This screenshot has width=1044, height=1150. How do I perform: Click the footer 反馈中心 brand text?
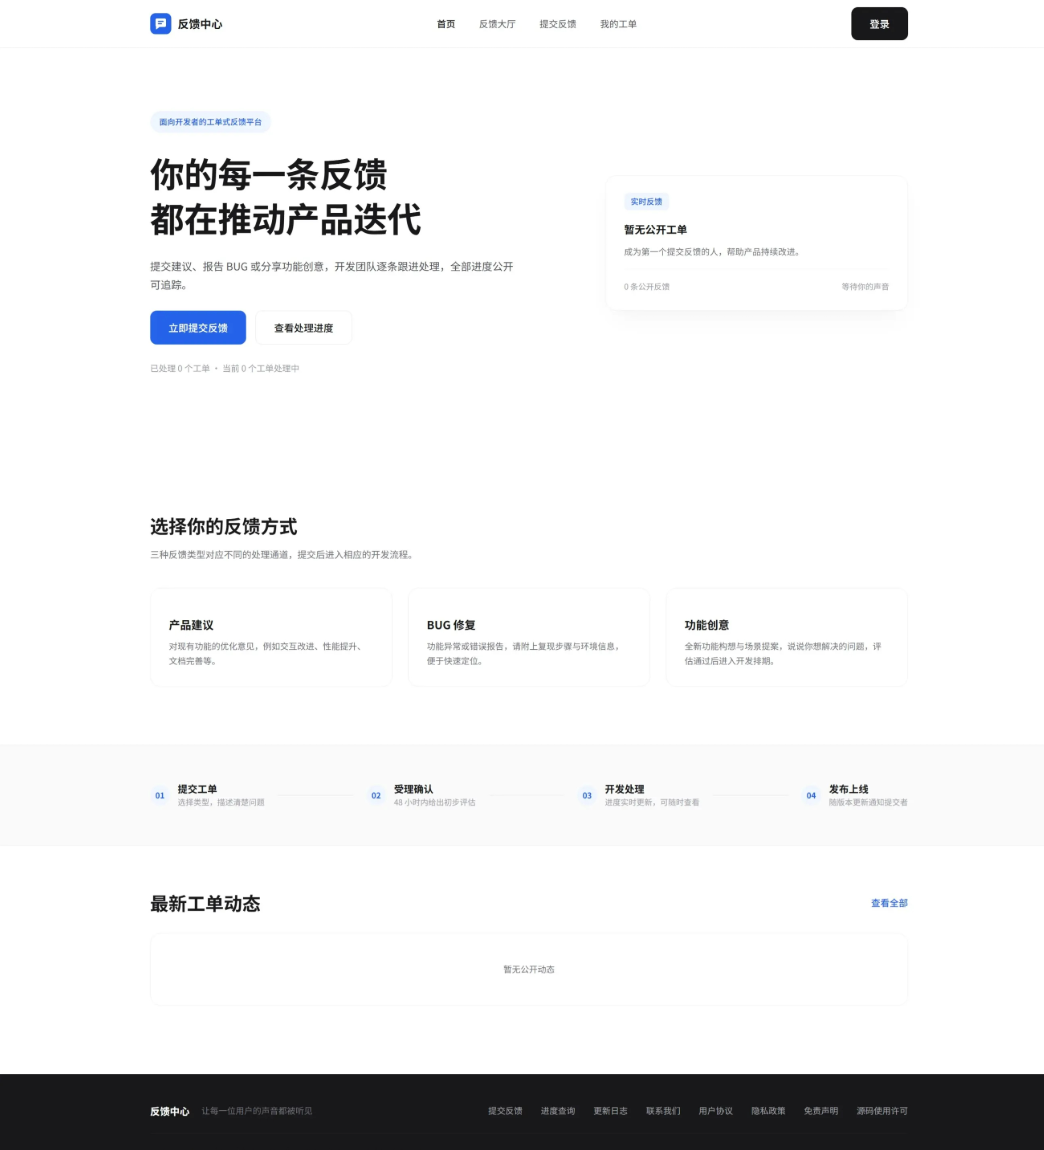[170, 1111]
